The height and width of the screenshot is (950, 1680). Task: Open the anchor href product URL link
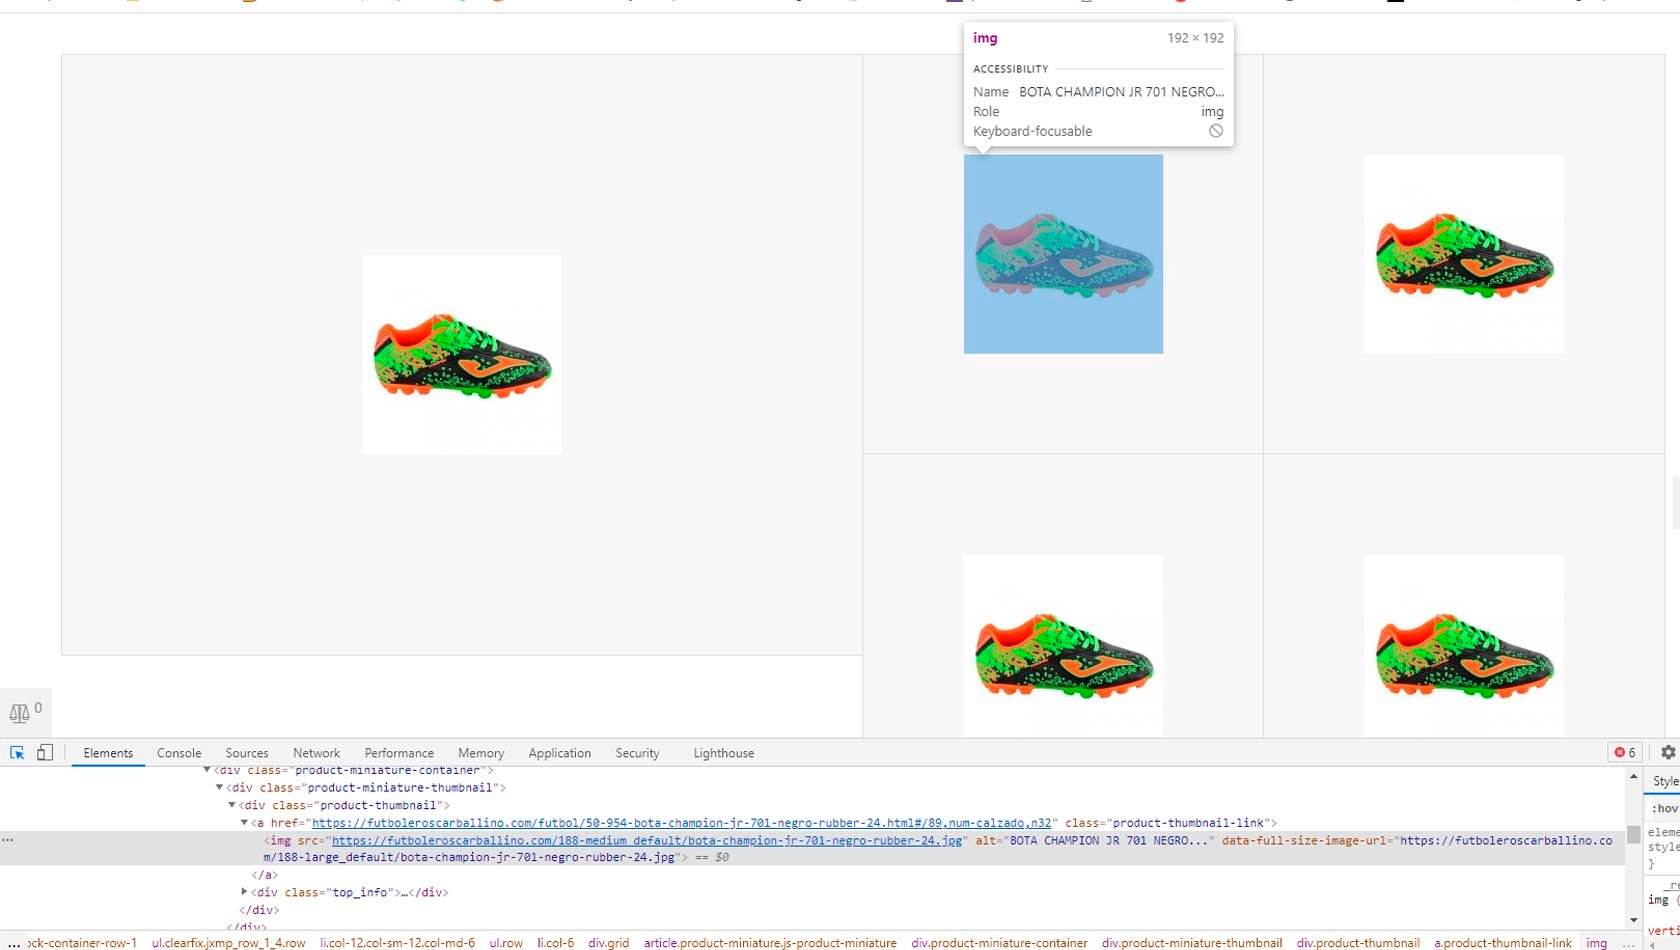click(x=682, y=823)
